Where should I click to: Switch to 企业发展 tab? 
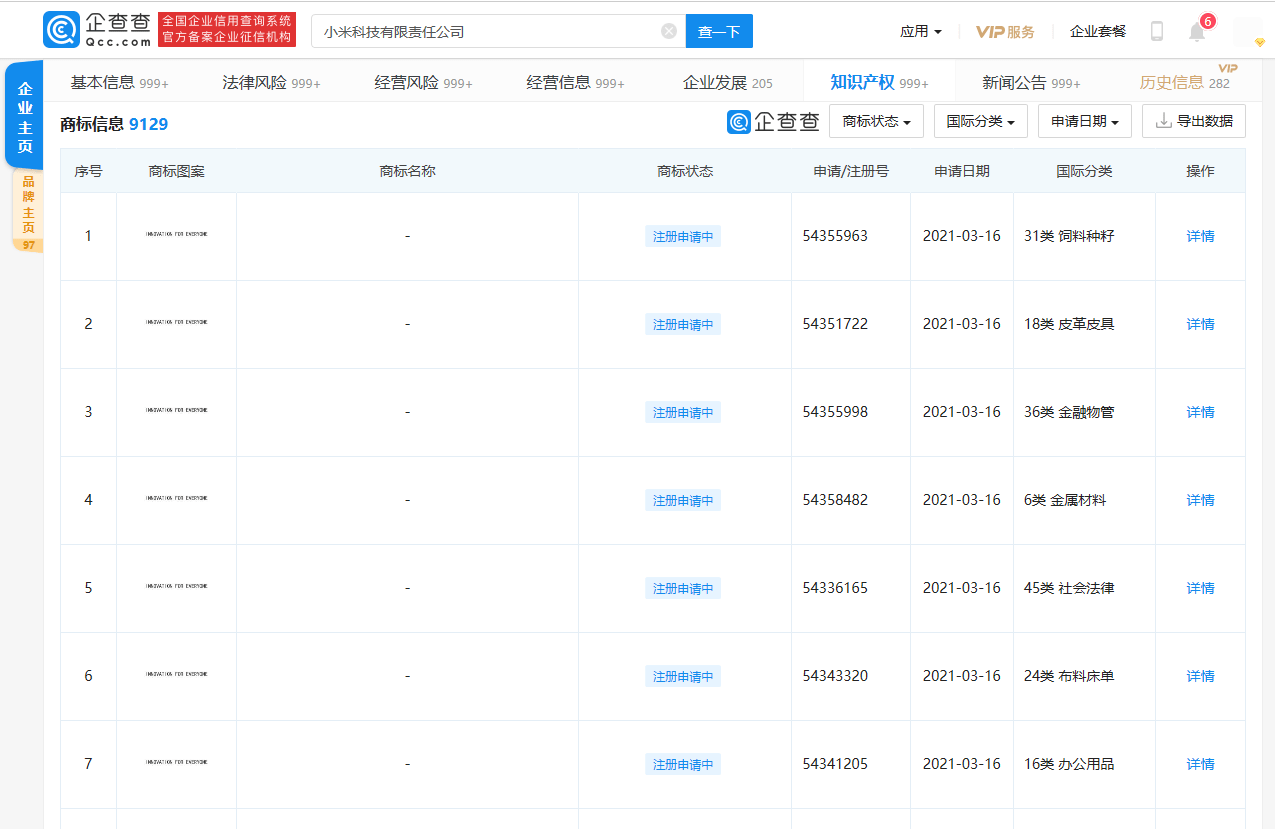pos(727,82)
